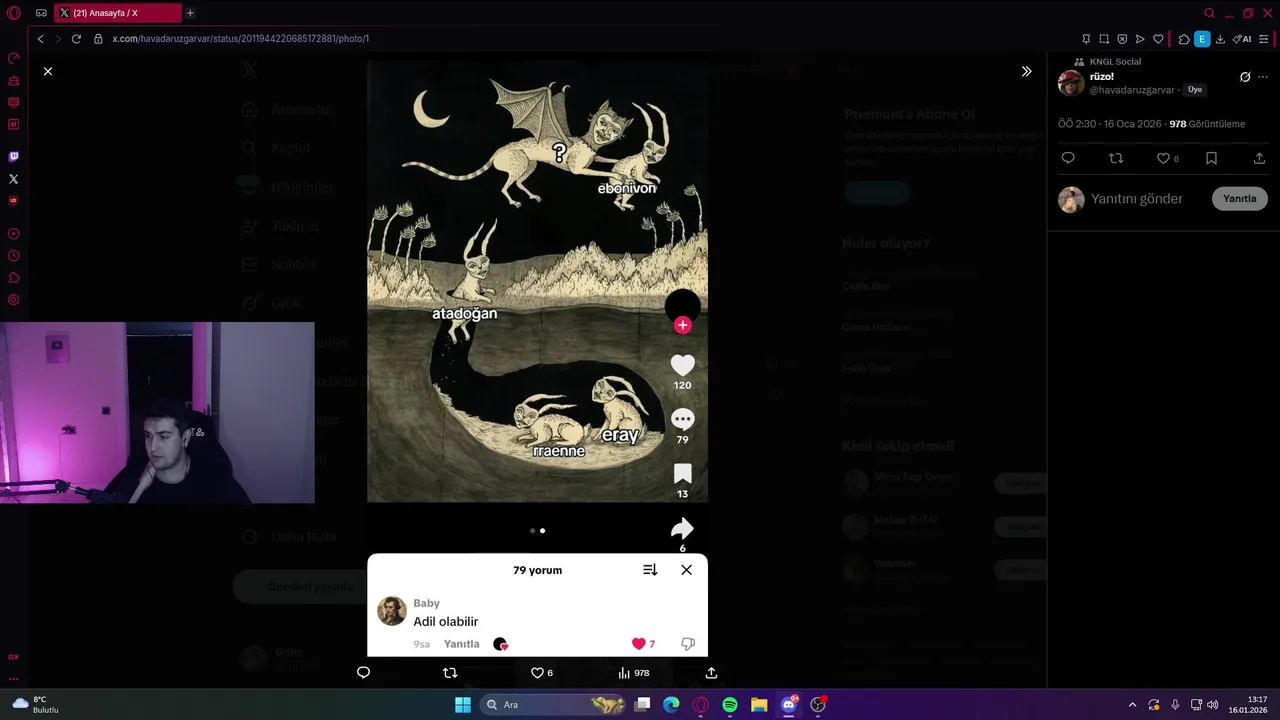Expand hidden system tray icons
Image resolution: width=1280 pixels, height=720 pixels.
pos(1132,705)
